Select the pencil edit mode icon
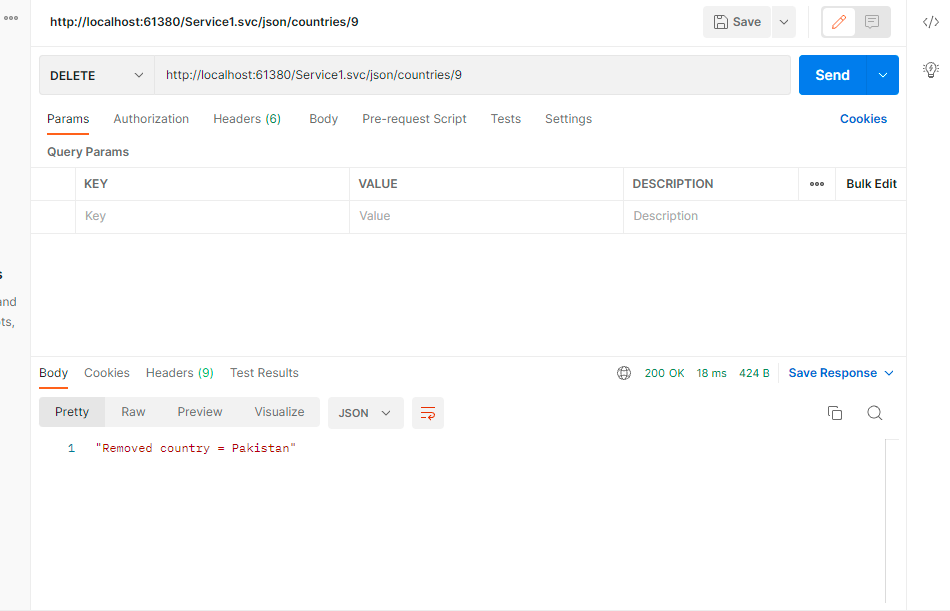This screenshot has width=950, height=611. [x=839, y=22]
